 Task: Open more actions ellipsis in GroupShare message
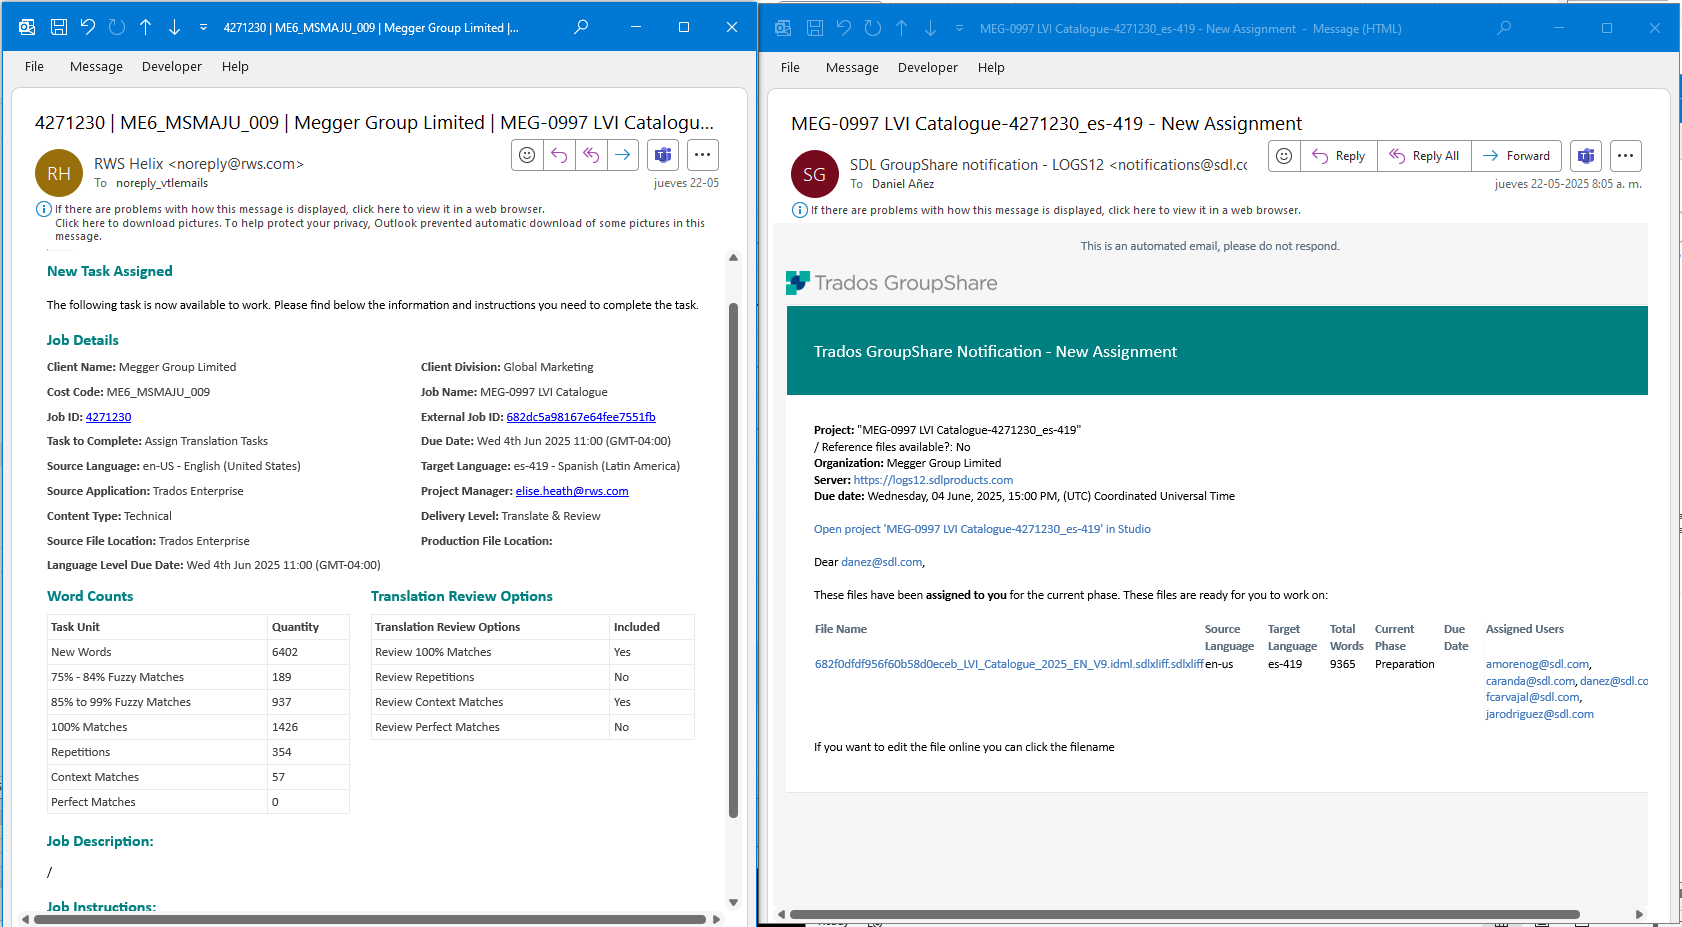(1626, 156)
